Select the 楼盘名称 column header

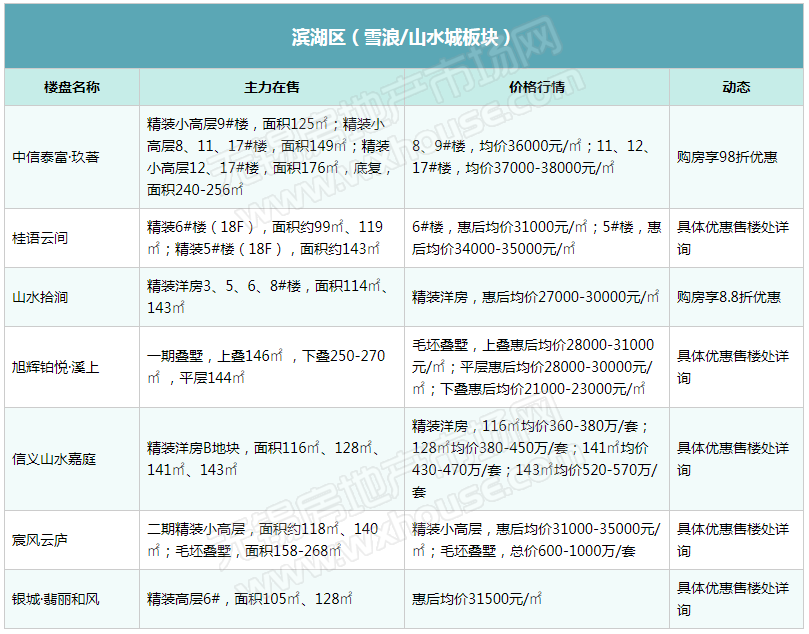point(72,87)
